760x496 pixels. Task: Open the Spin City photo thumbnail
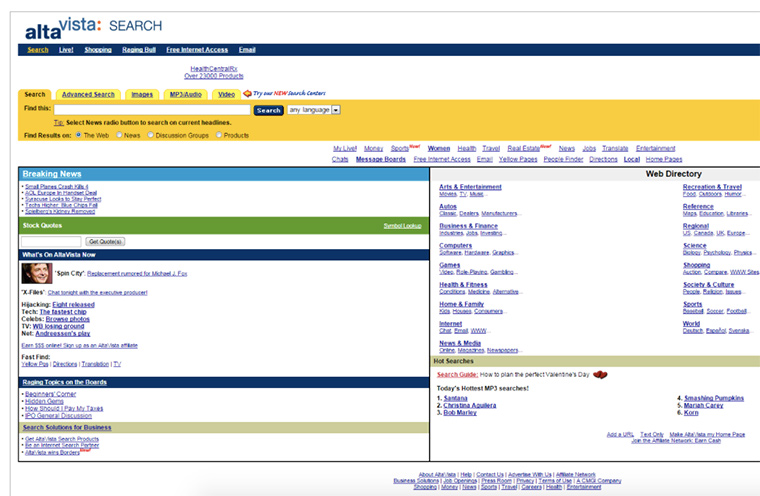(36, 273)
